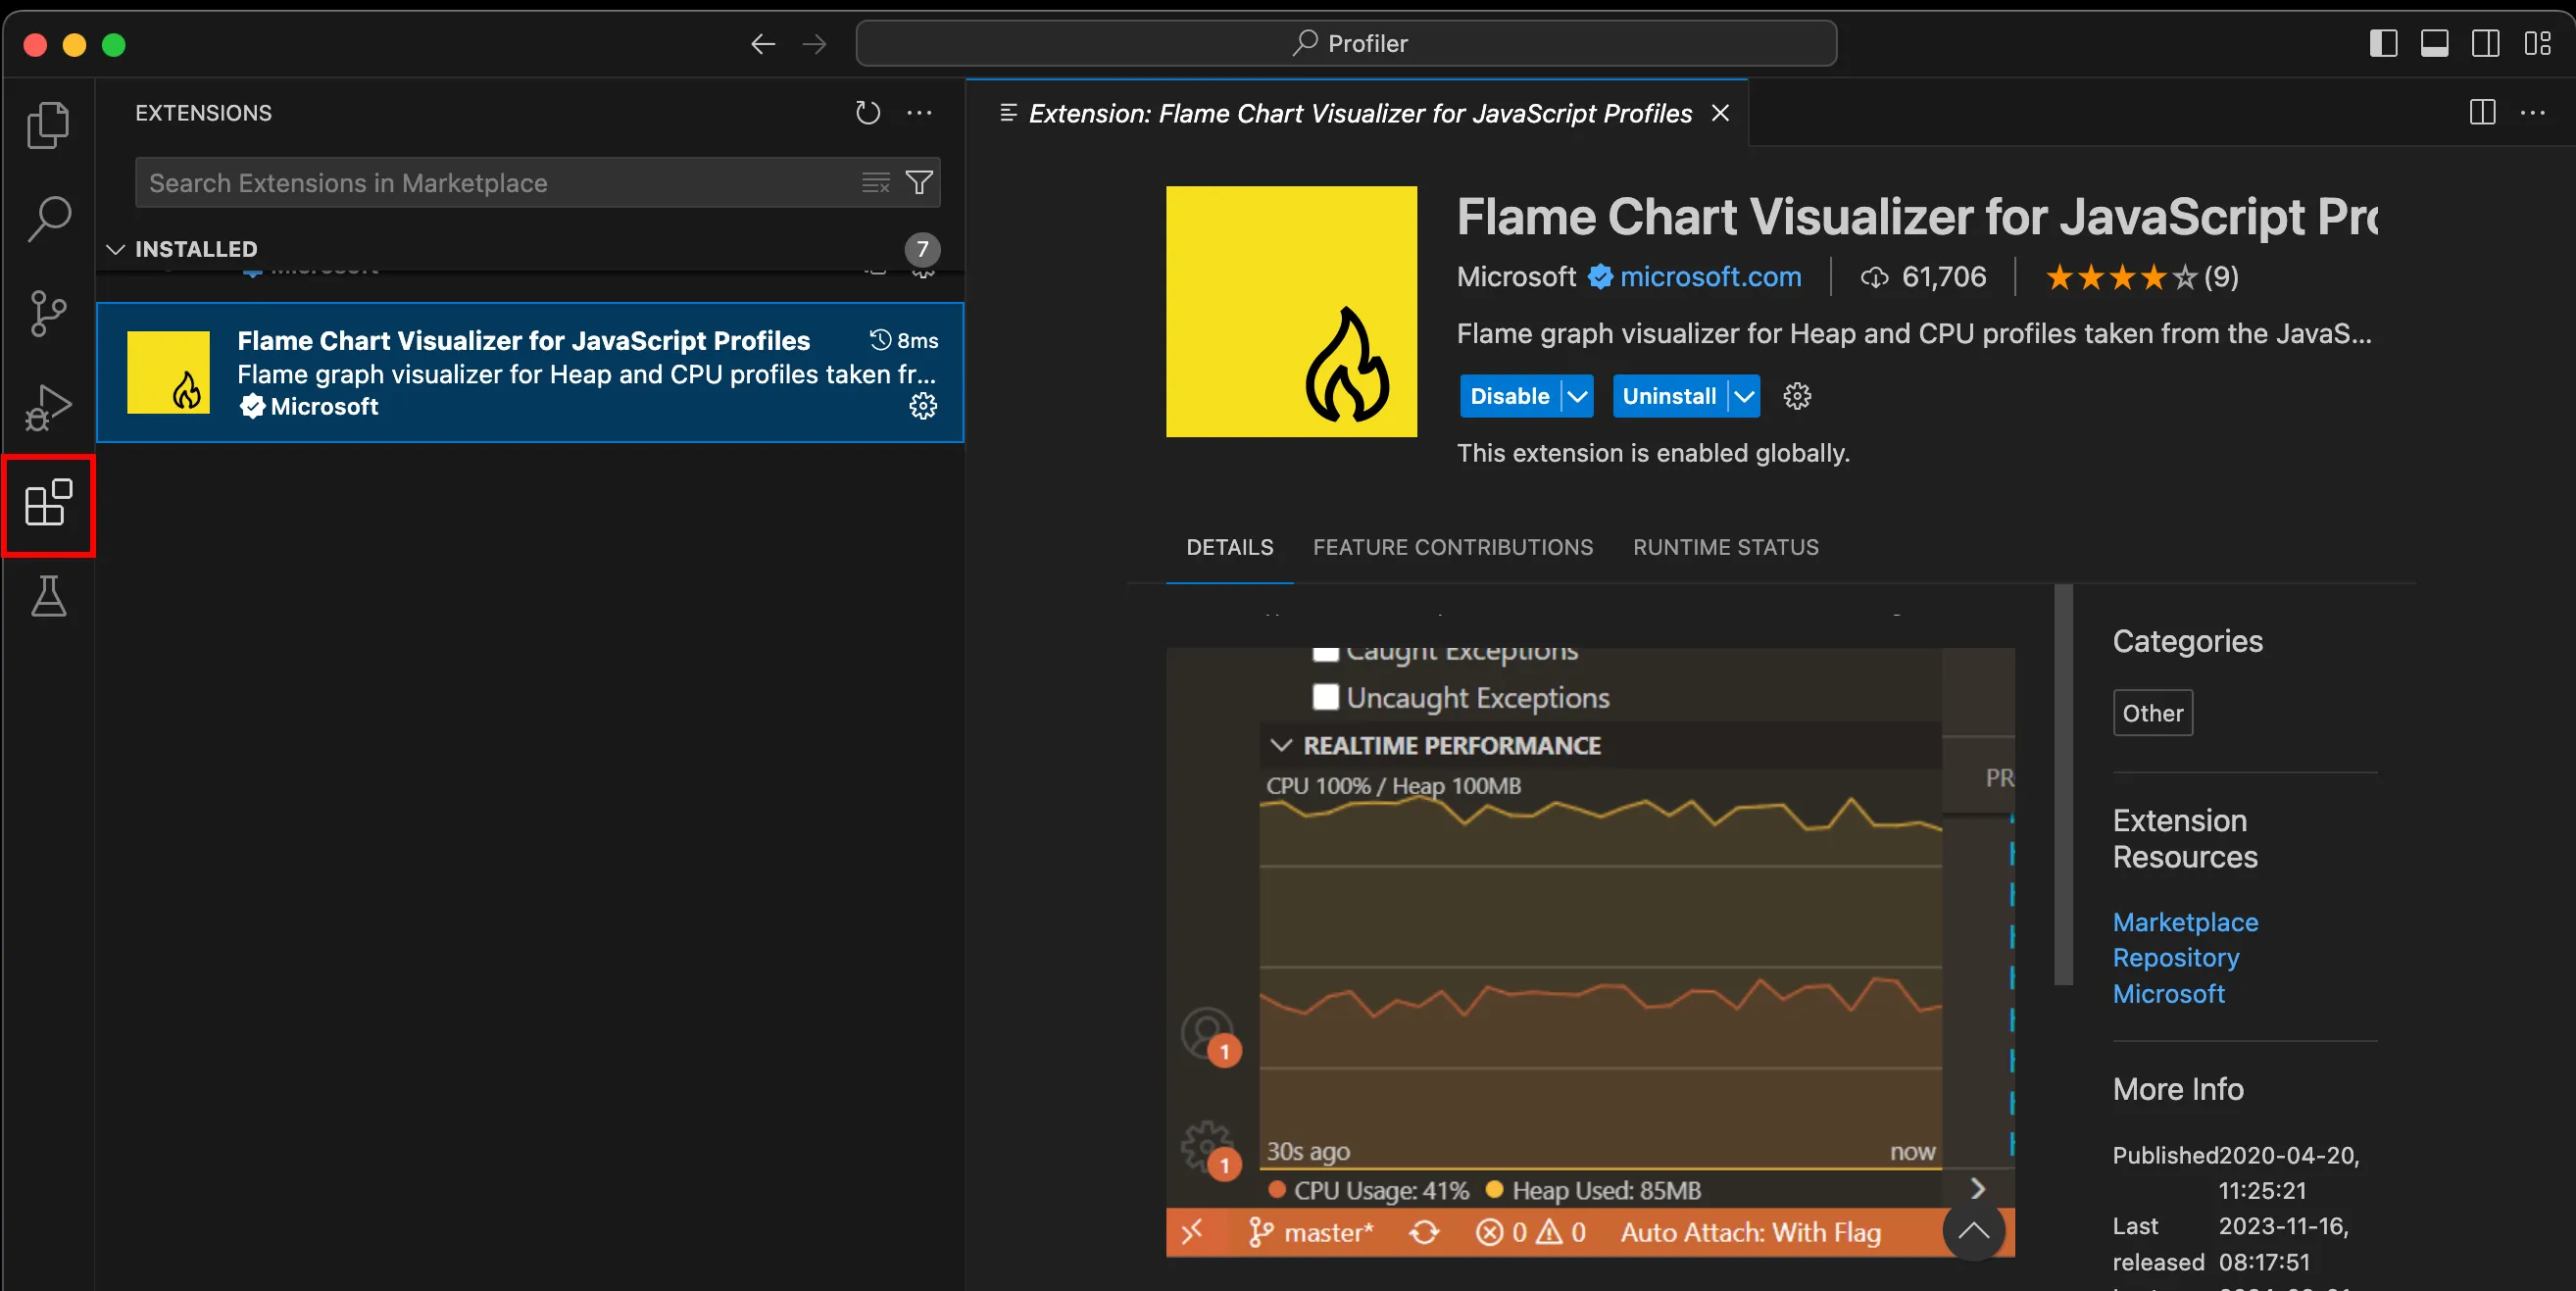2576x1291 pixels.
Task: Click the Testing flask sidebar icon
Action: 44,596
